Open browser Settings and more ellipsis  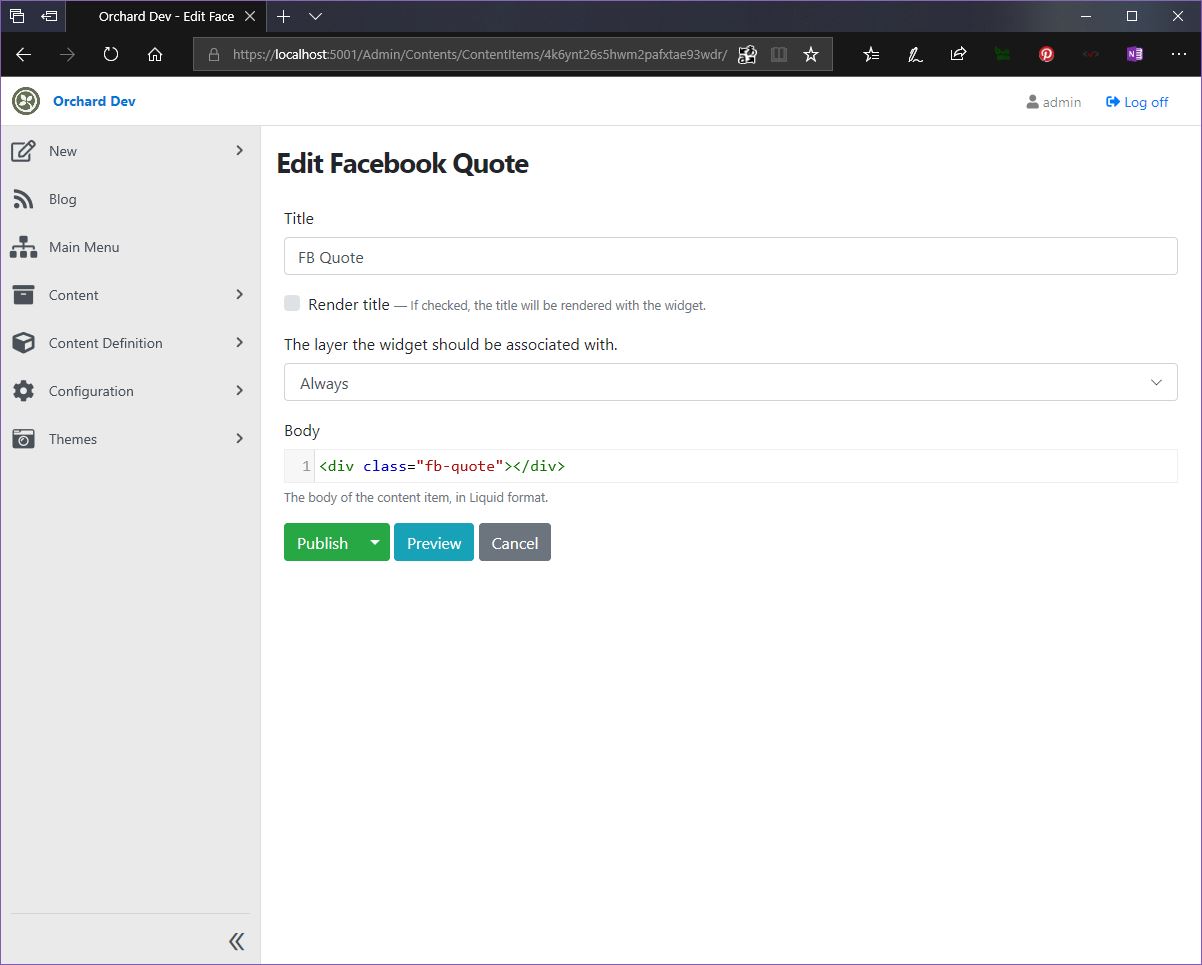tap(1177, 55)
